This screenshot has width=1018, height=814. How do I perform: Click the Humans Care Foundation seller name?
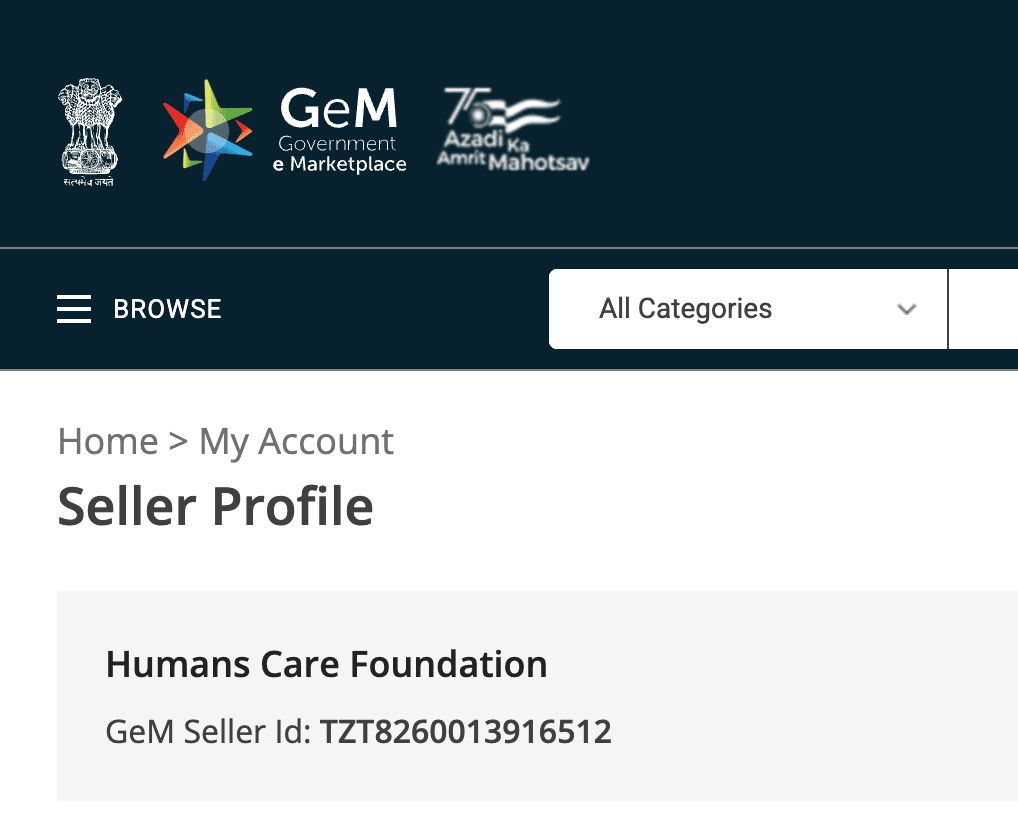[x=326, y=663]
